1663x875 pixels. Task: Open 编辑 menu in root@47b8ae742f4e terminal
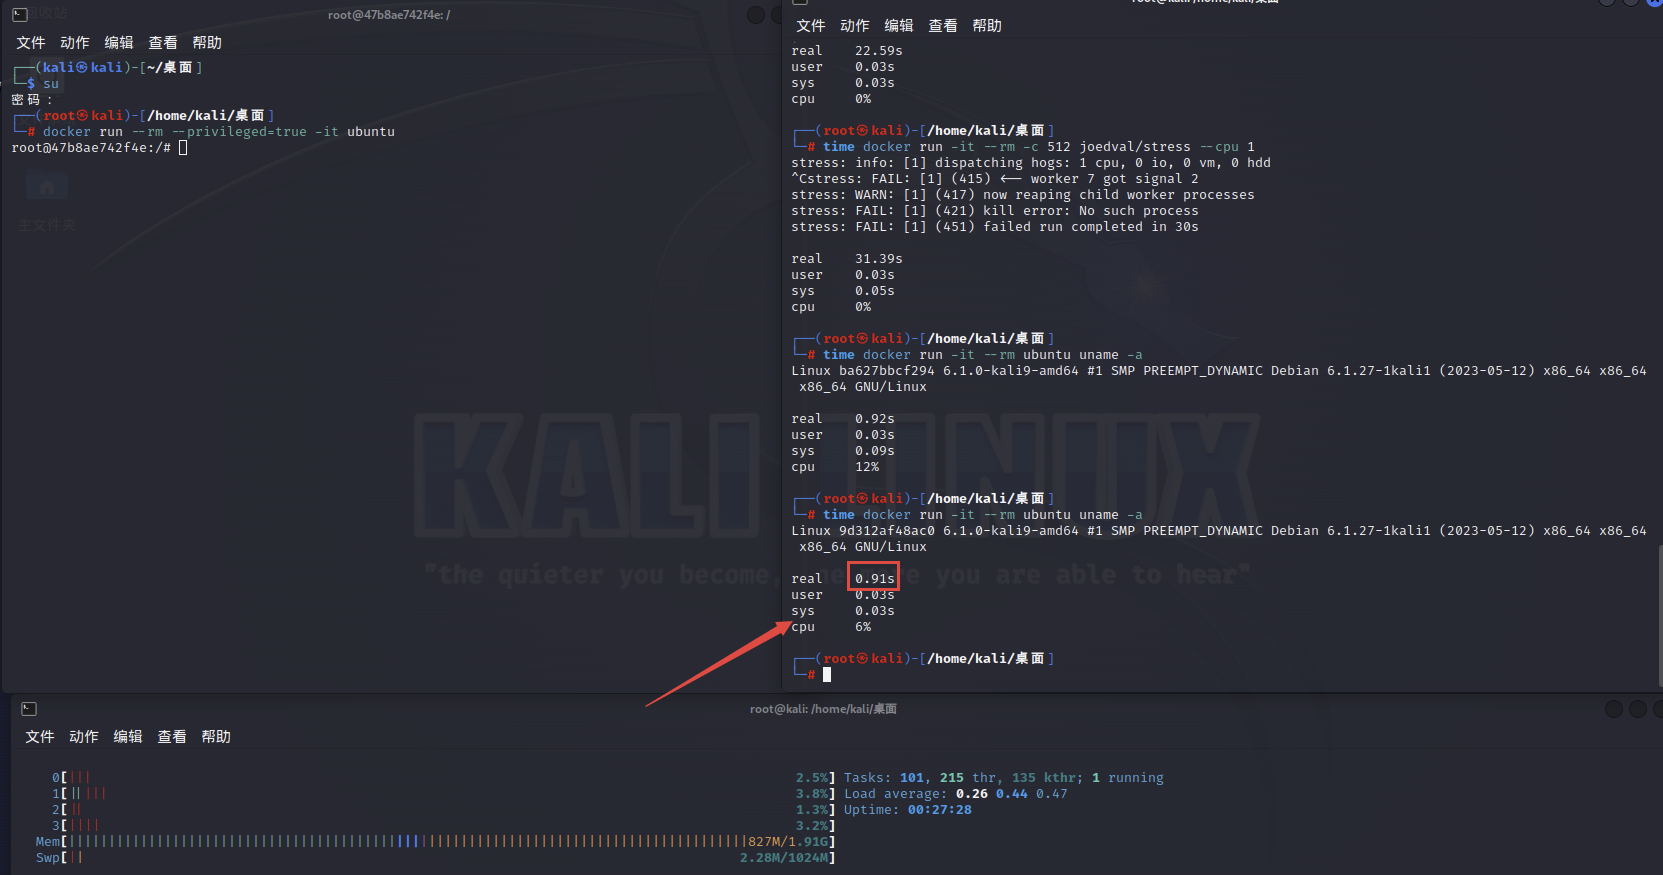coord(119,43)
